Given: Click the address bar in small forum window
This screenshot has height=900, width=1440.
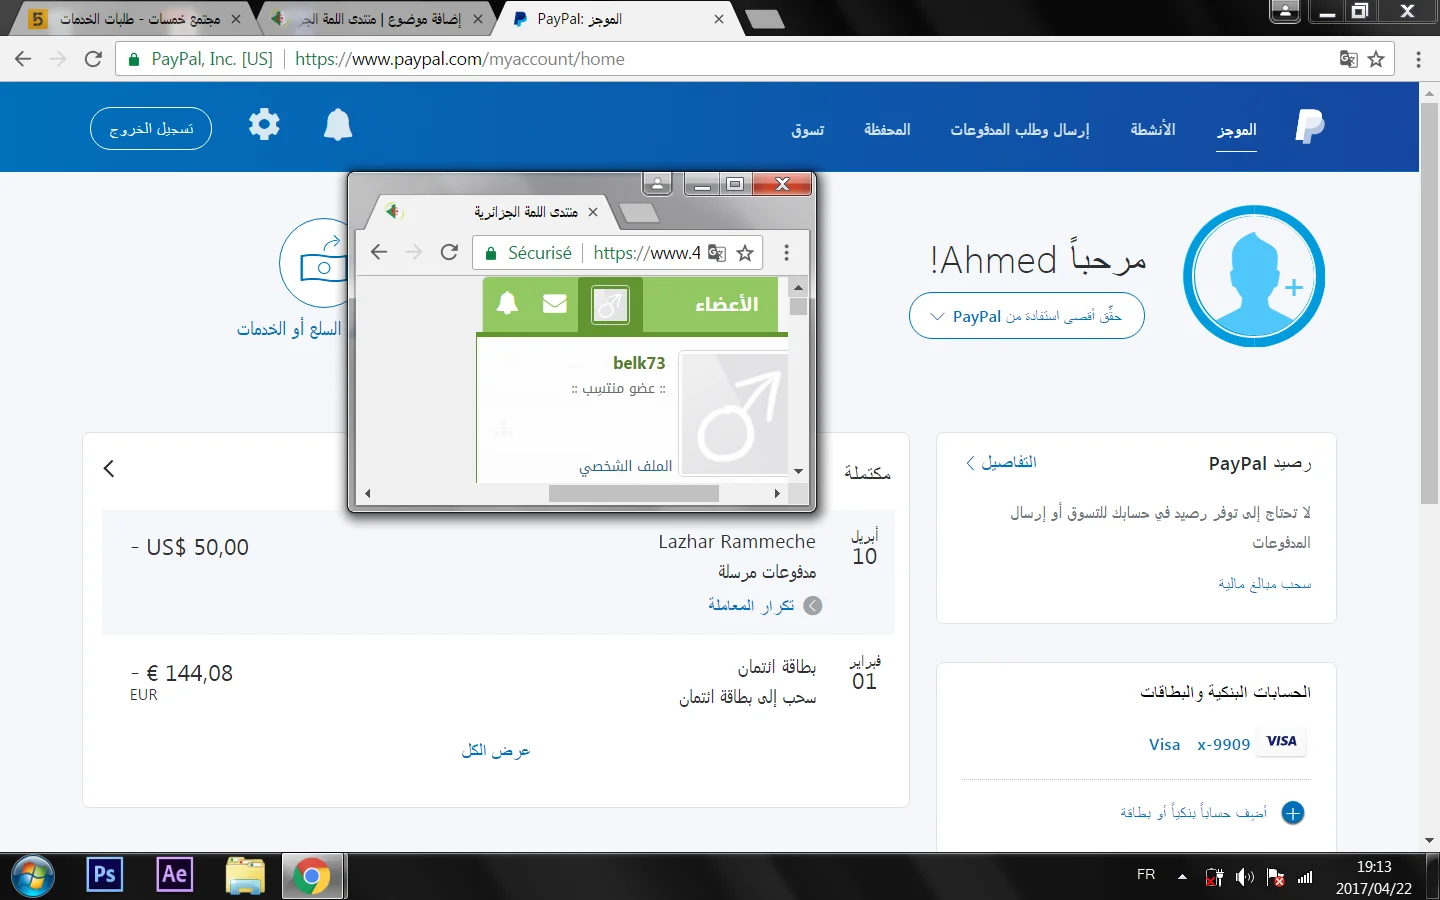Looking at the screenshot, I should point(617,253).
